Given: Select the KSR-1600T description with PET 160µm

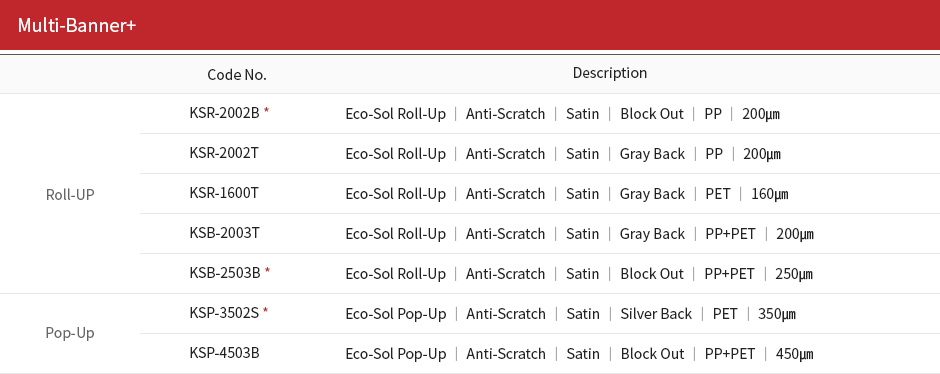Looking at the screenshot, I should click(x=567, y=194).
